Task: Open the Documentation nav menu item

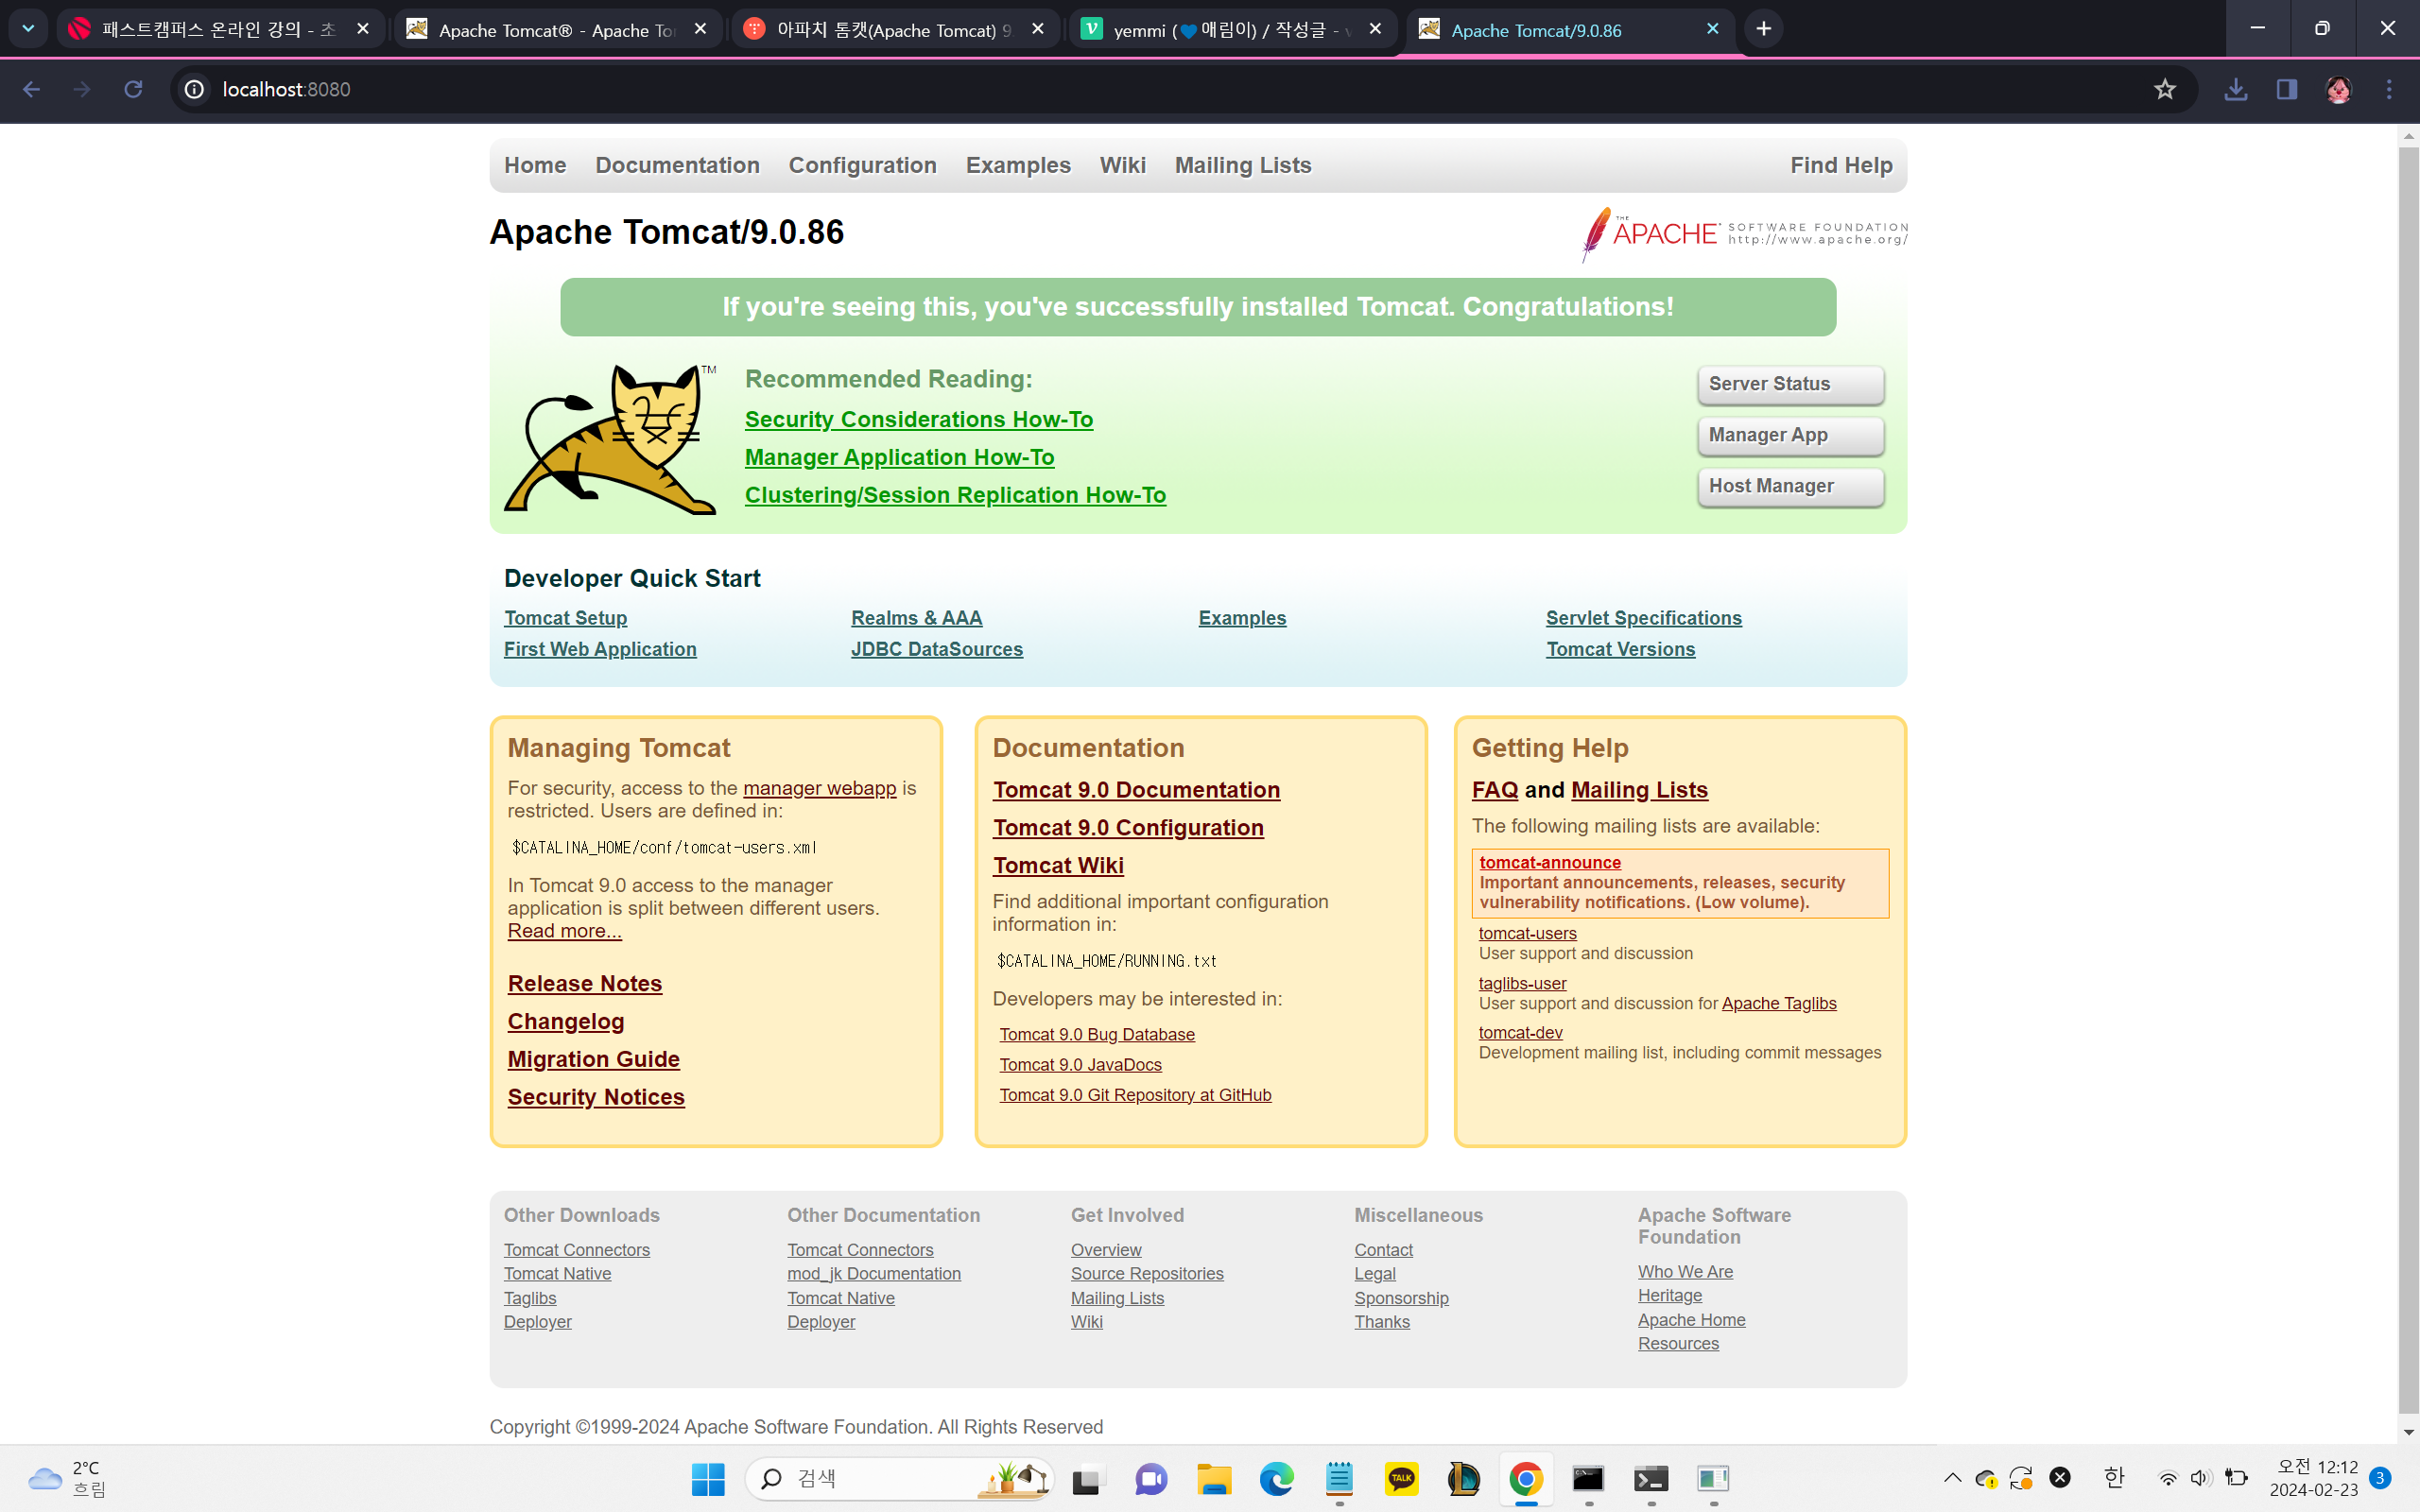Action: [x=677, y=165]
